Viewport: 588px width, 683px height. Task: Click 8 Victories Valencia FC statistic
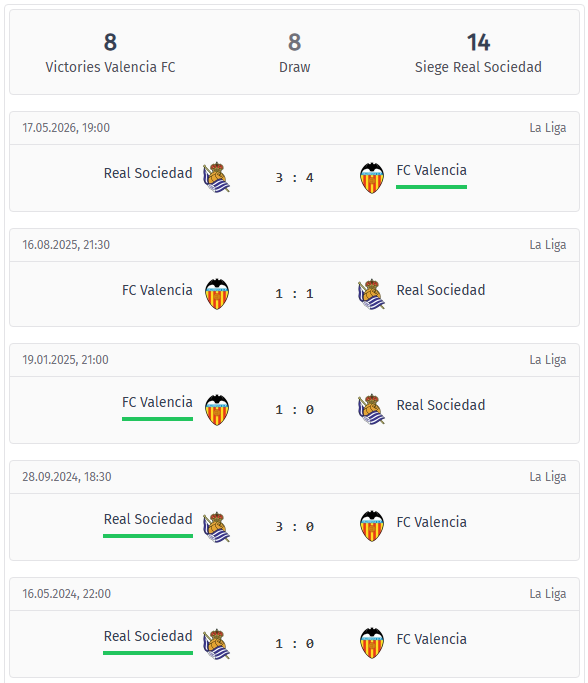pyautogui.click(x=110, y=53)
